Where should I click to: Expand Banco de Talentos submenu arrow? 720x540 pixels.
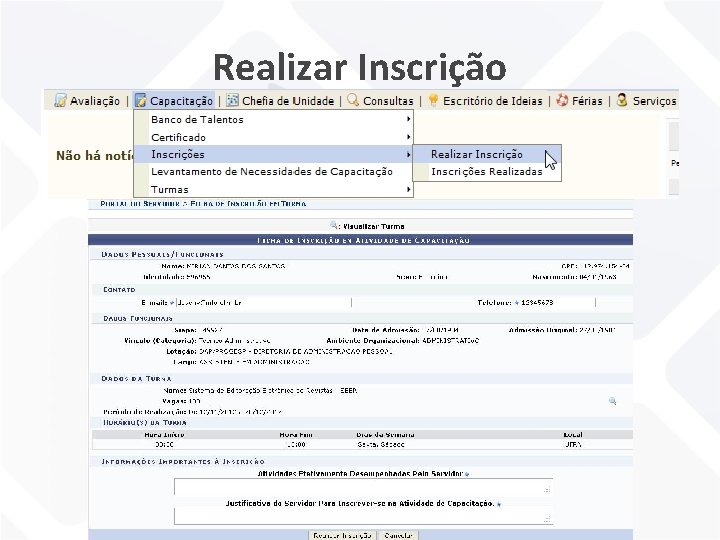[x=408, y=119]
